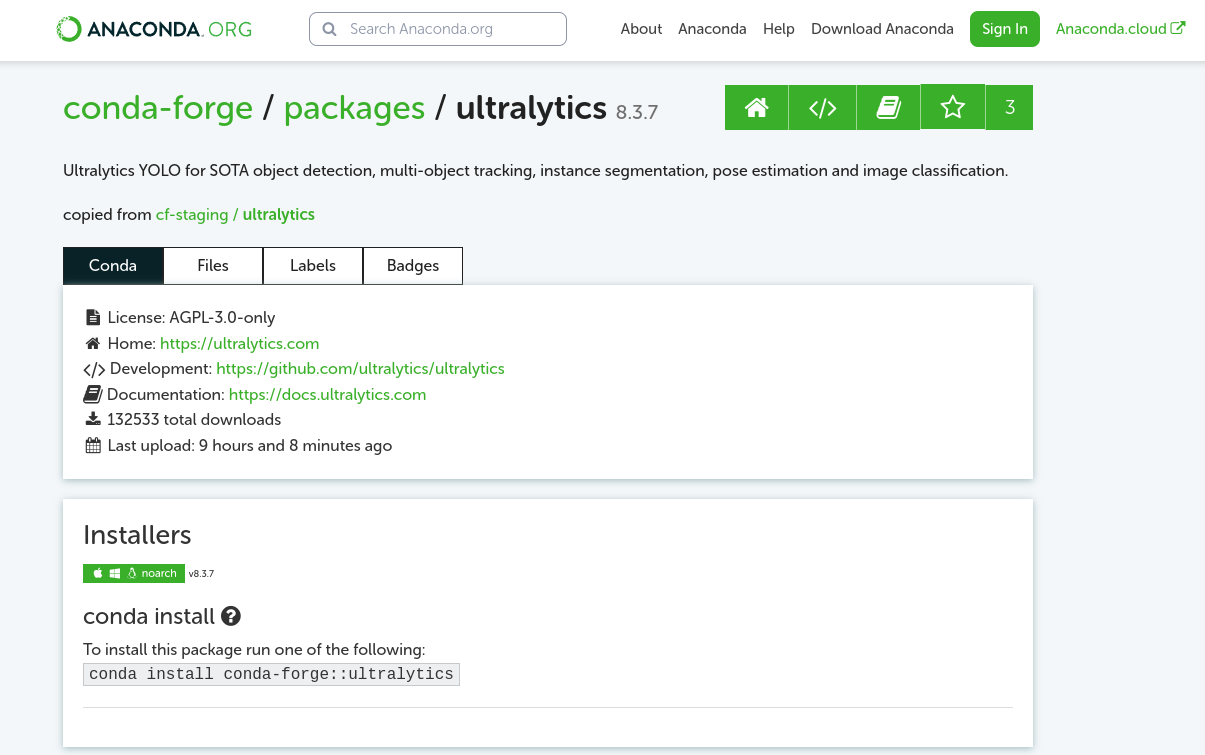The image size is (1205, 755).
Task: Click the 132533 total downloads text
Action: (x=194, y=420)
